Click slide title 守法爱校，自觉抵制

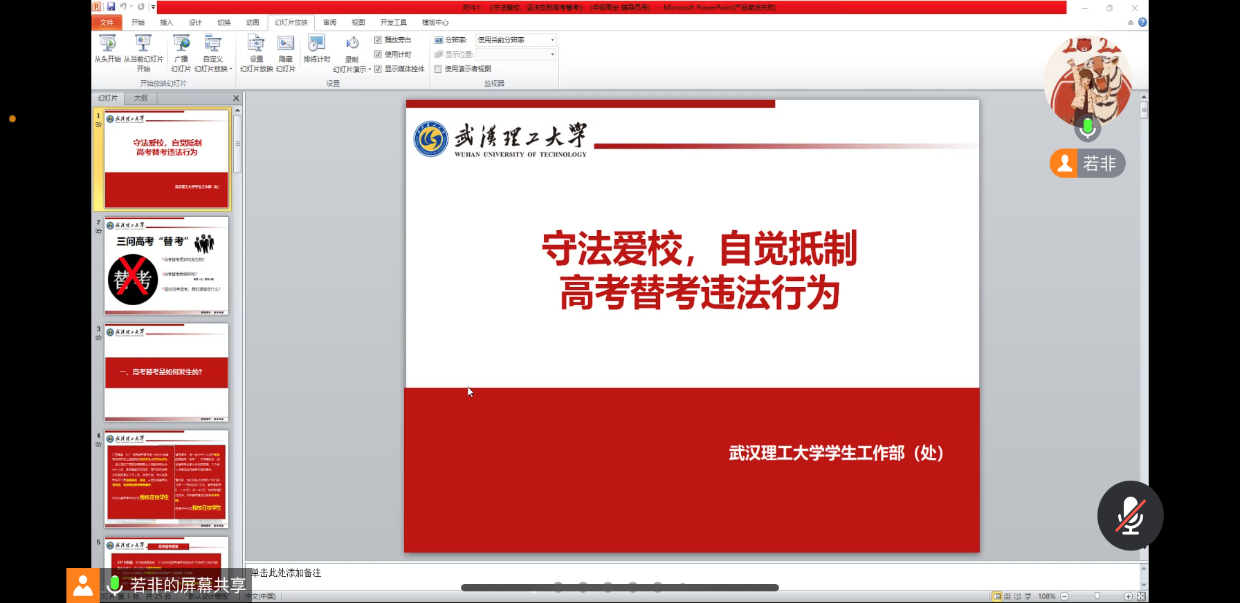click(699, 249)
